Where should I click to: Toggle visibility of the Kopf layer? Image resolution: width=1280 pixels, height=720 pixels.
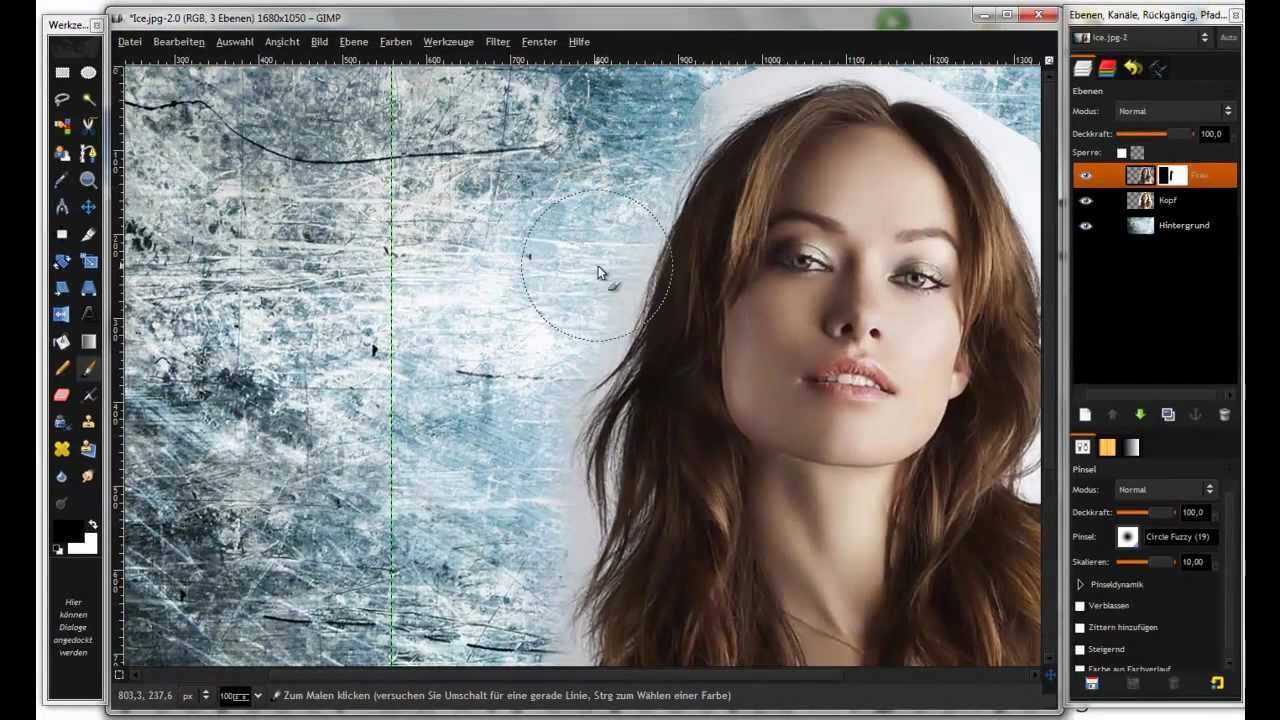pos(1086,201)
